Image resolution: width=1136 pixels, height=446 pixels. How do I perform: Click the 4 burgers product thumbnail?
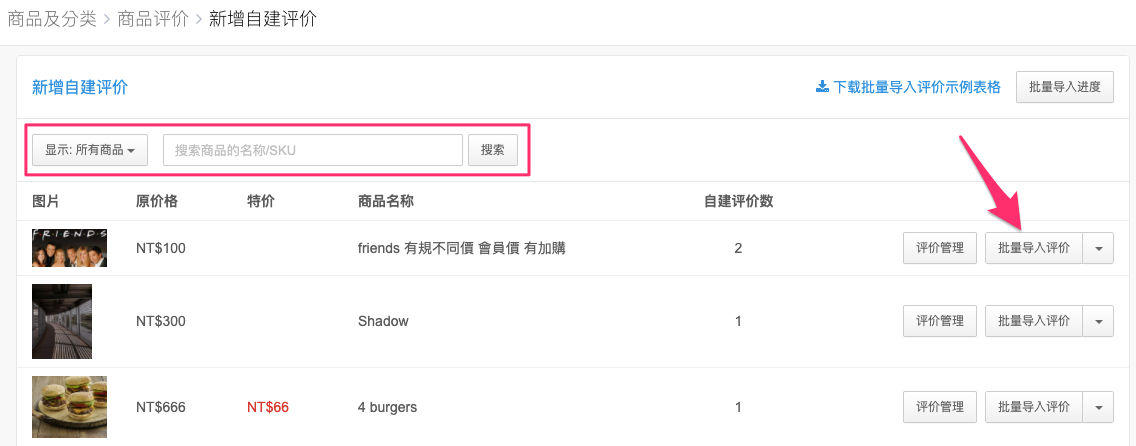click(70, 407)
